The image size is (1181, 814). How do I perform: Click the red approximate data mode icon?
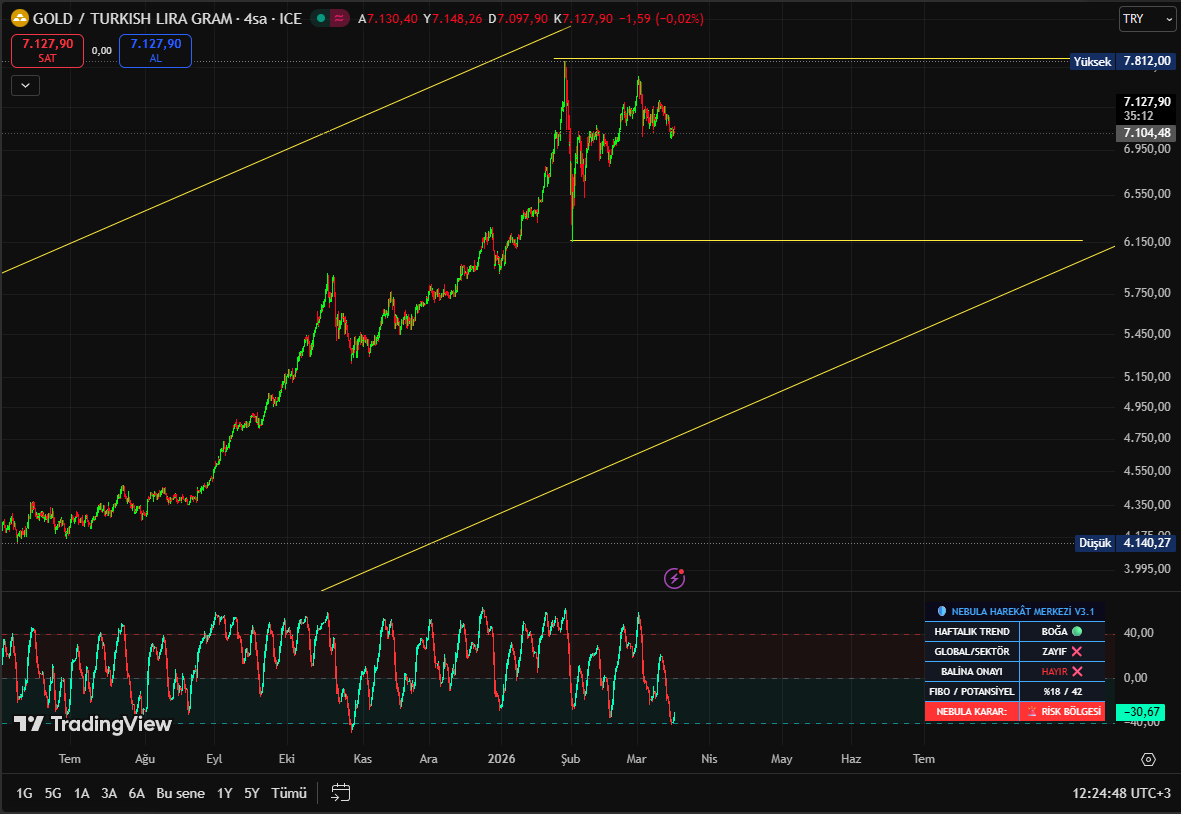point(340,18)
